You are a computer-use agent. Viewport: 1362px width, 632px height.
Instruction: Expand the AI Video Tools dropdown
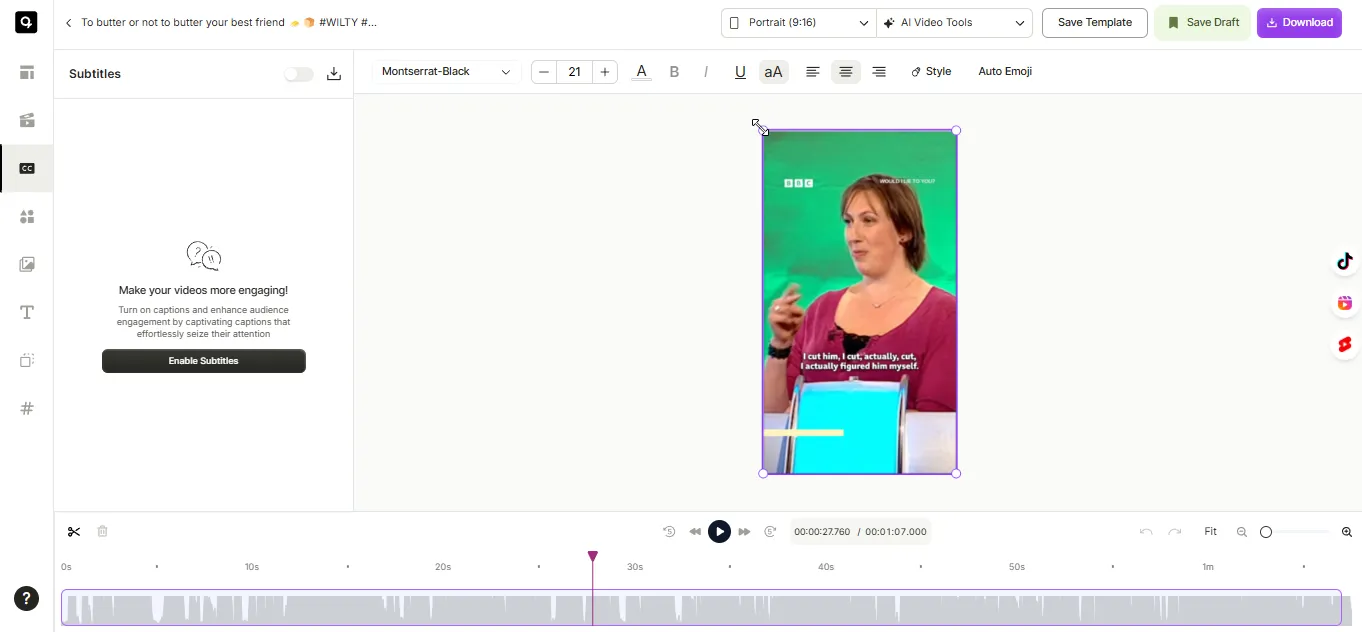click(x=954, y=23)
